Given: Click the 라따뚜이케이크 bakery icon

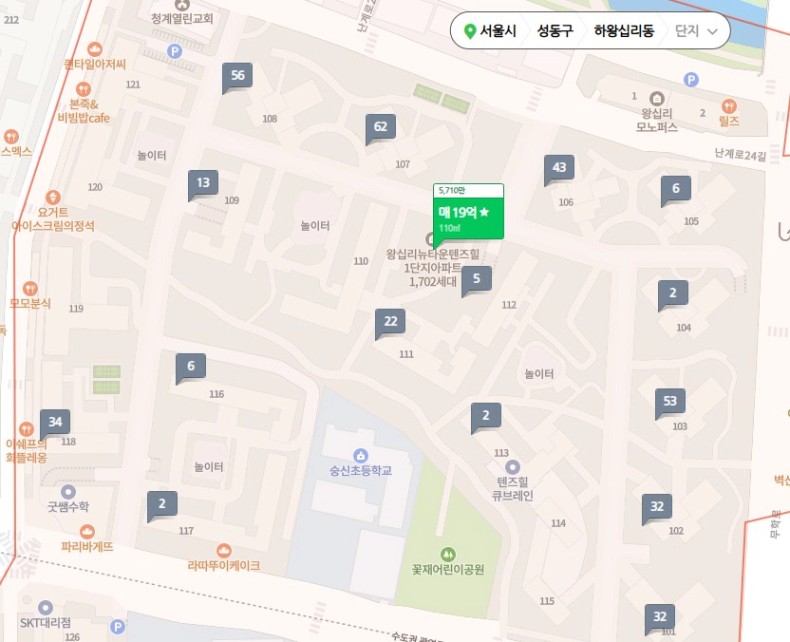Looking at the screenshot, I should tap(224, 550).
